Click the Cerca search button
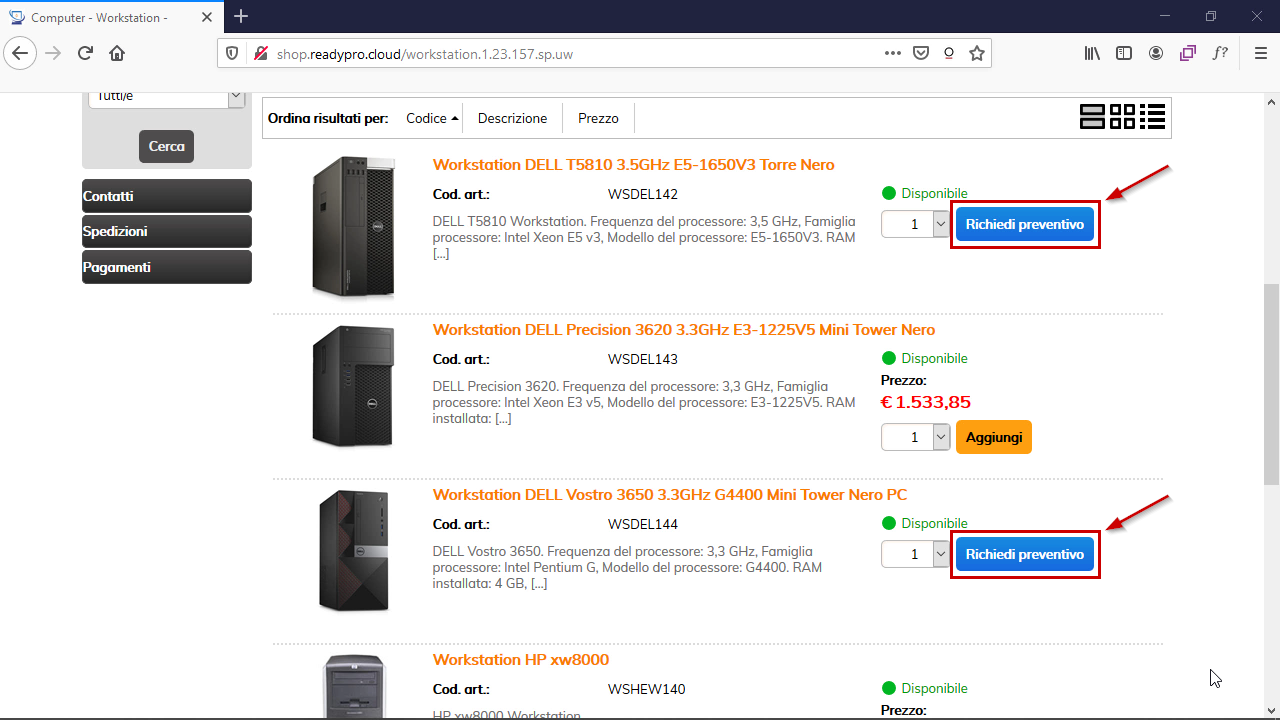The image size is (1280, 720). pos(166,146)
